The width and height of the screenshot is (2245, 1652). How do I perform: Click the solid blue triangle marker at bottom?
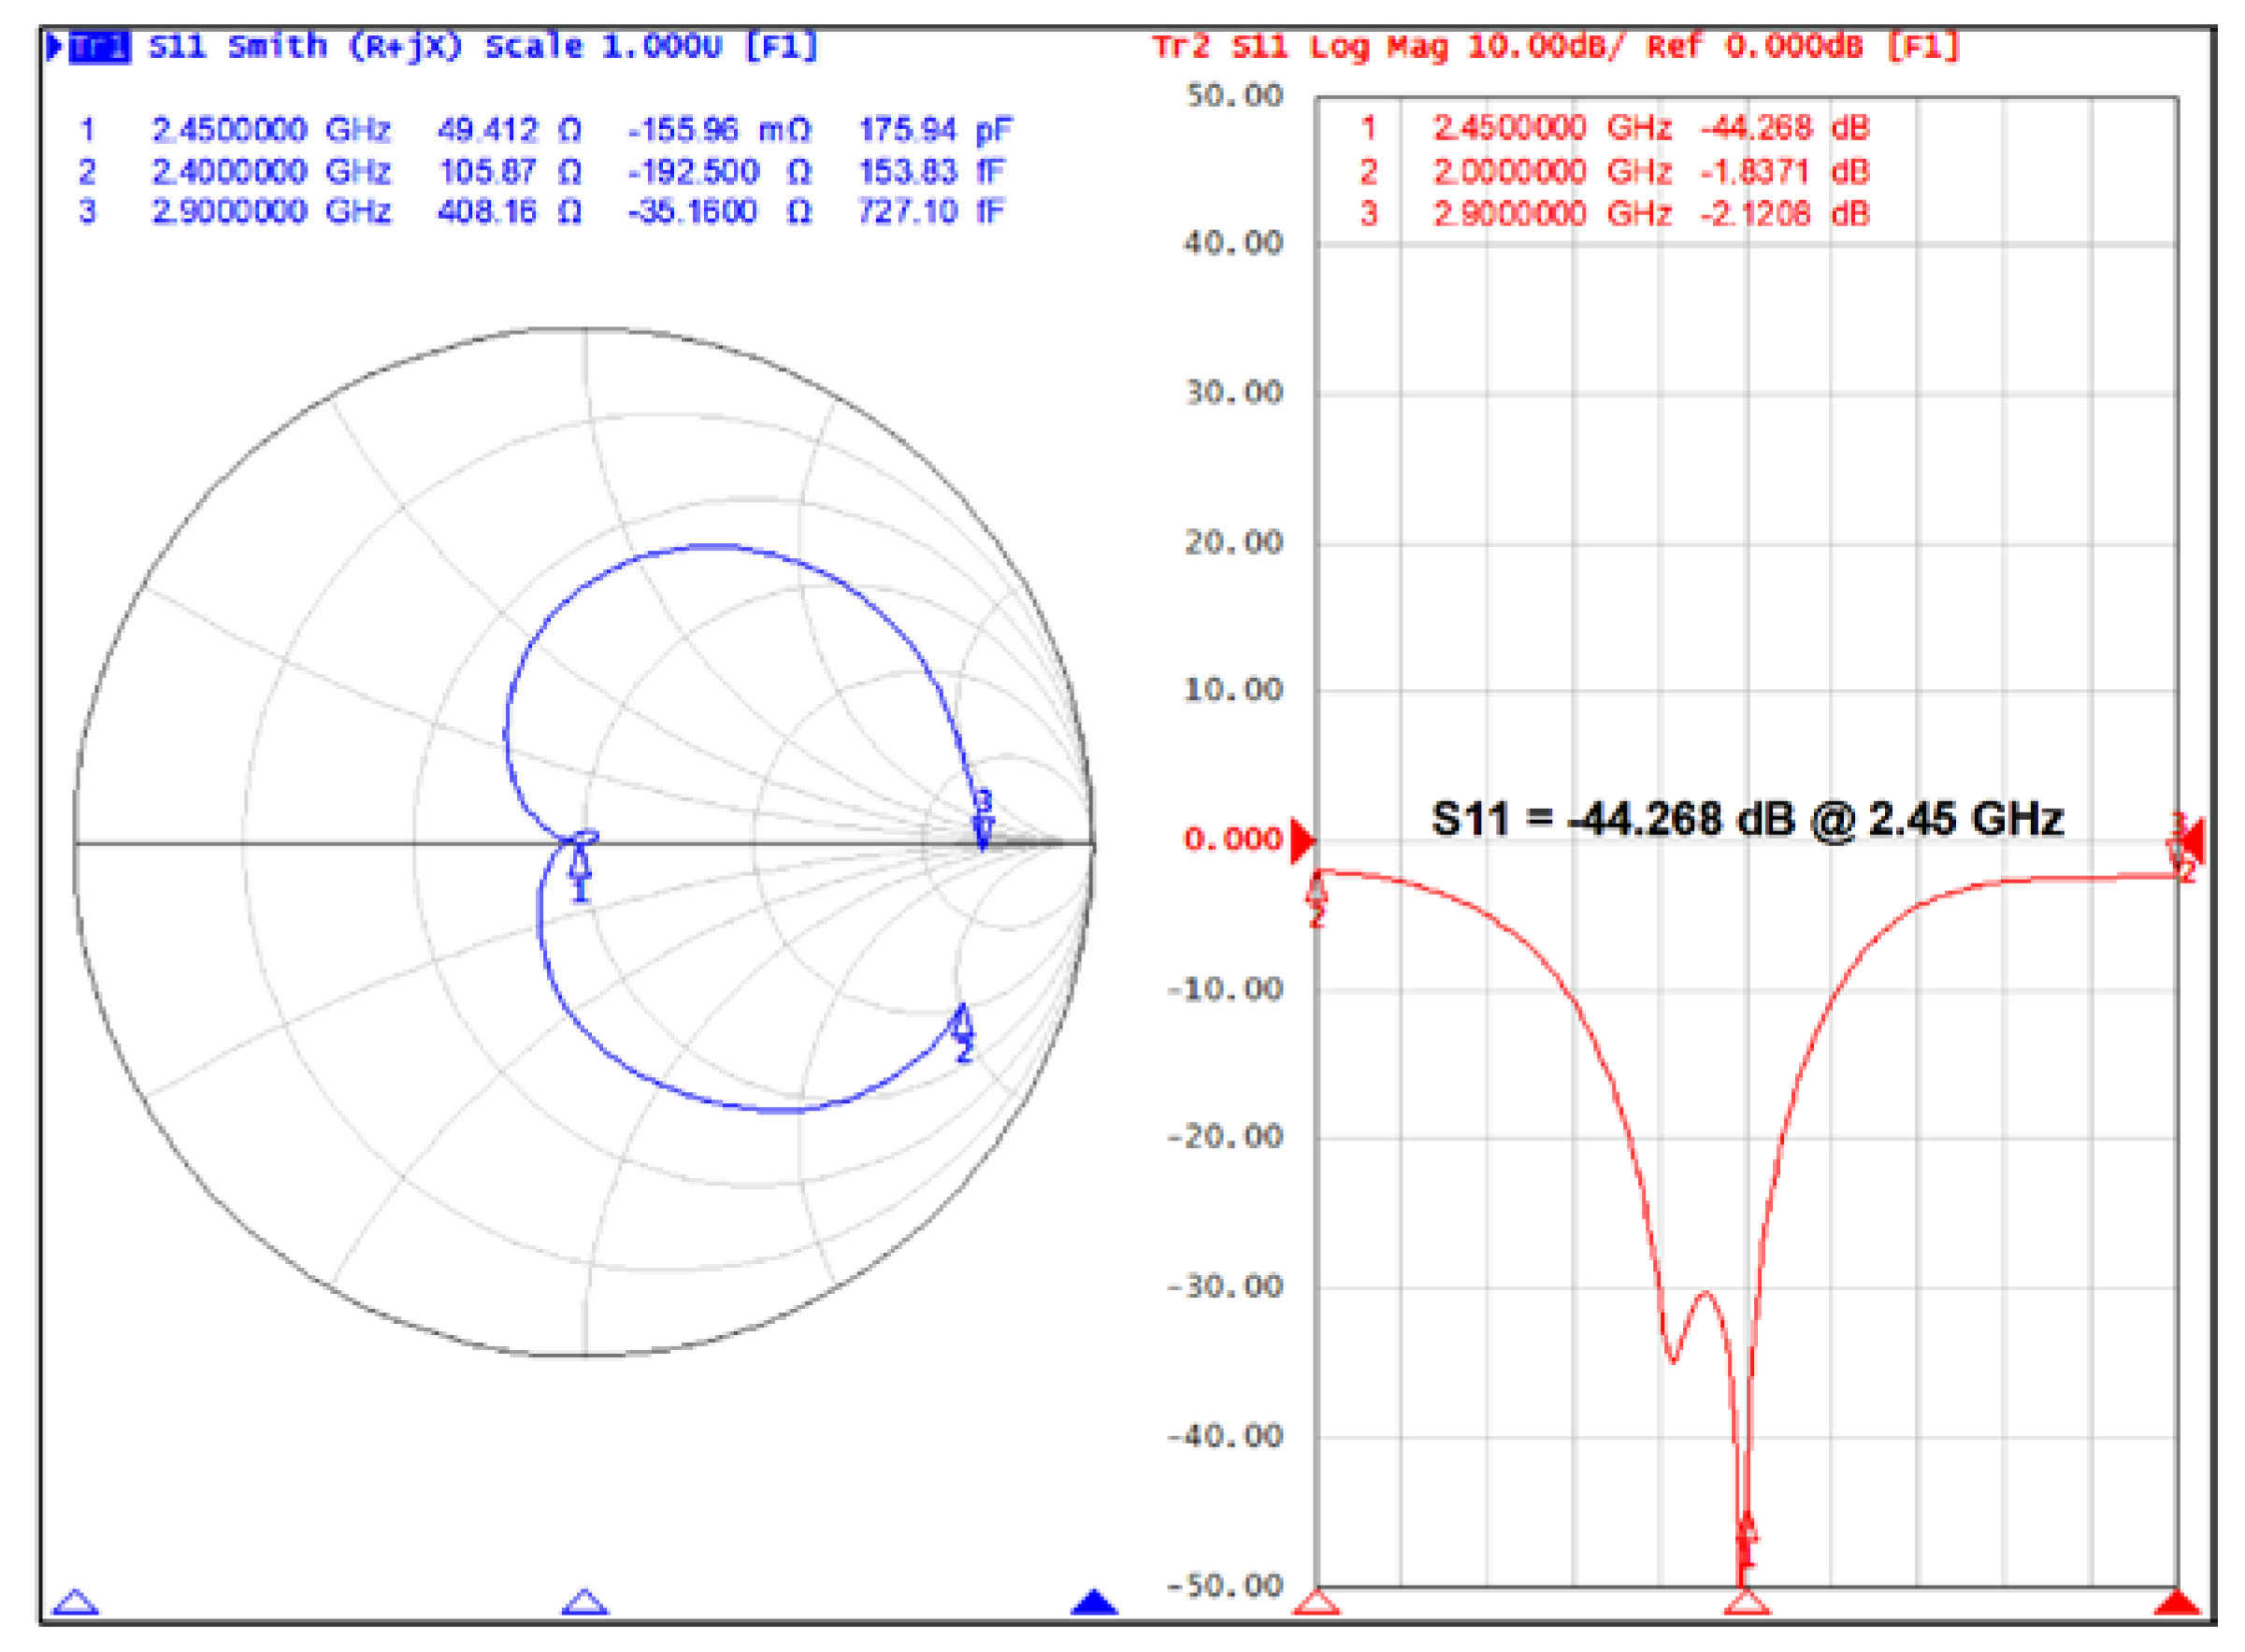1094,1603
